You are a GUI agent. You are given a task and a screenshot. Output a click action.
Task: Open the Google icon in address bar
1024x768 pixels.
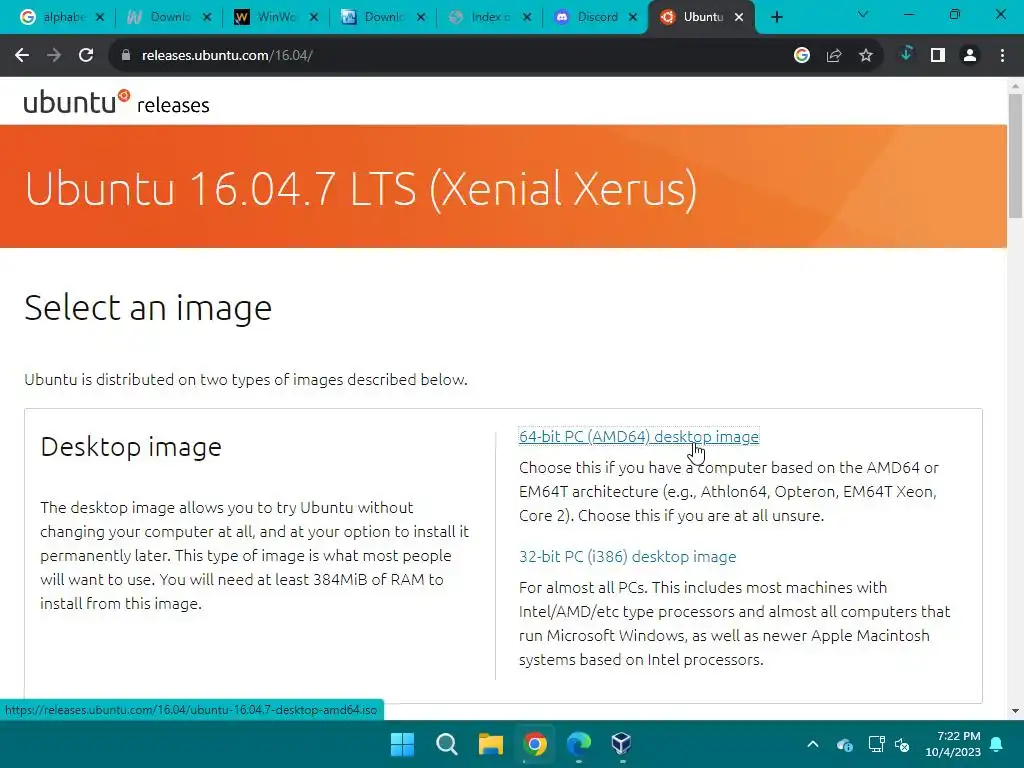802,56
